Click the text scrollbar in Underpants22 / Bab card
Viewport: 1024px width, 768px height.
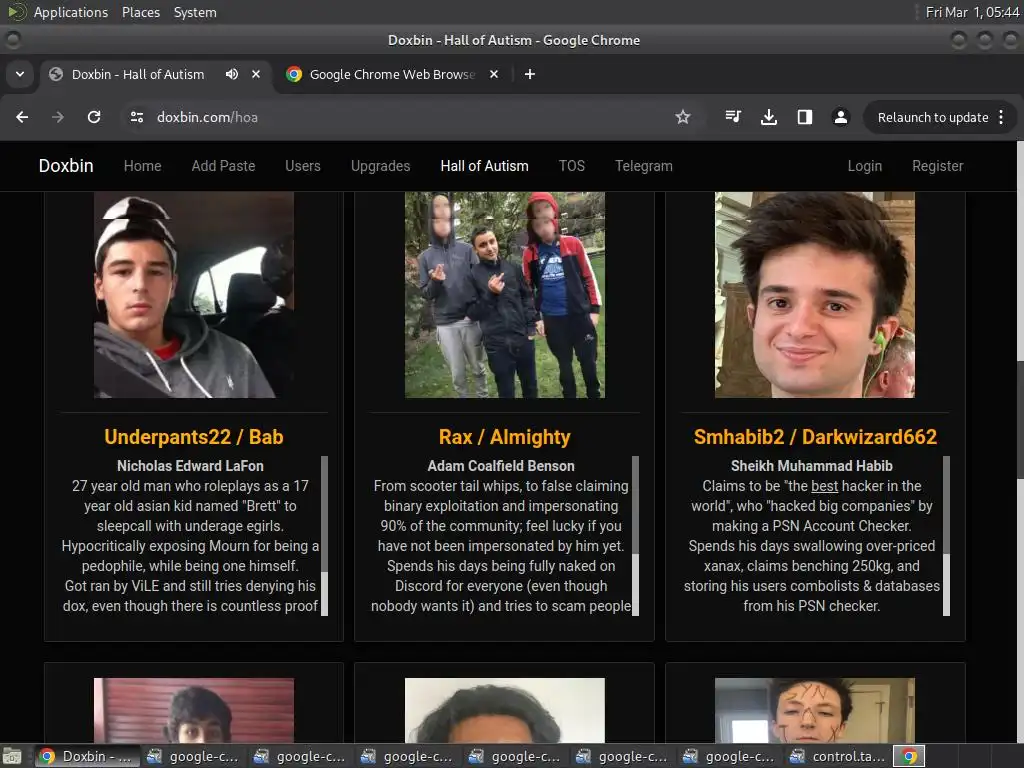pyautogui.click(x=325, y=536)
